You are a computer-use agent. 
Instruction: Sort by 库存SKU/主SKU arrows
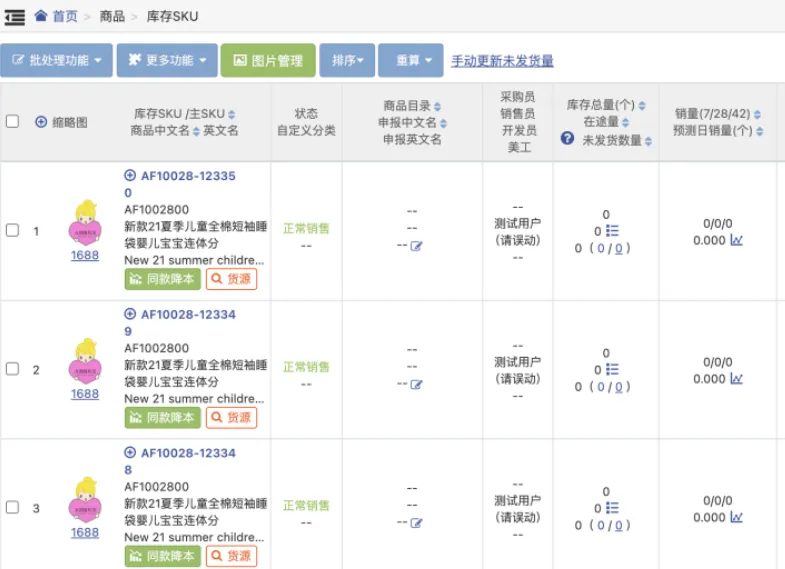[231, 115]
